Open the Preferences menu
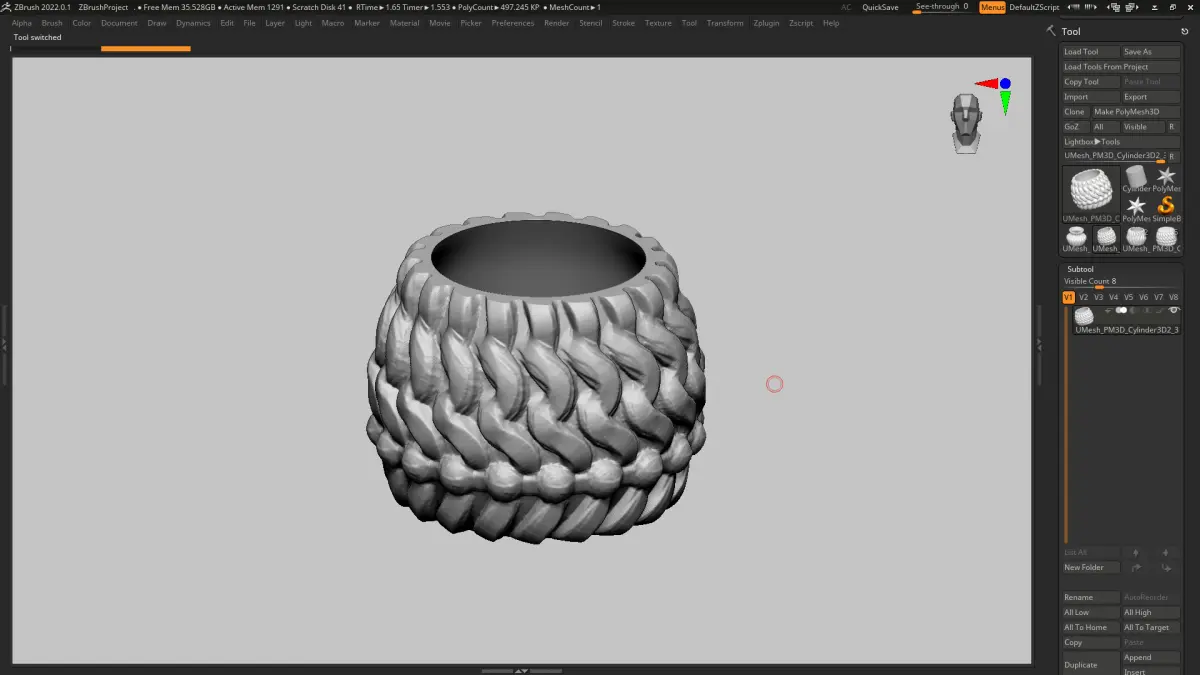This screenshot has height=675, width=1200. [x=512, y=23]
